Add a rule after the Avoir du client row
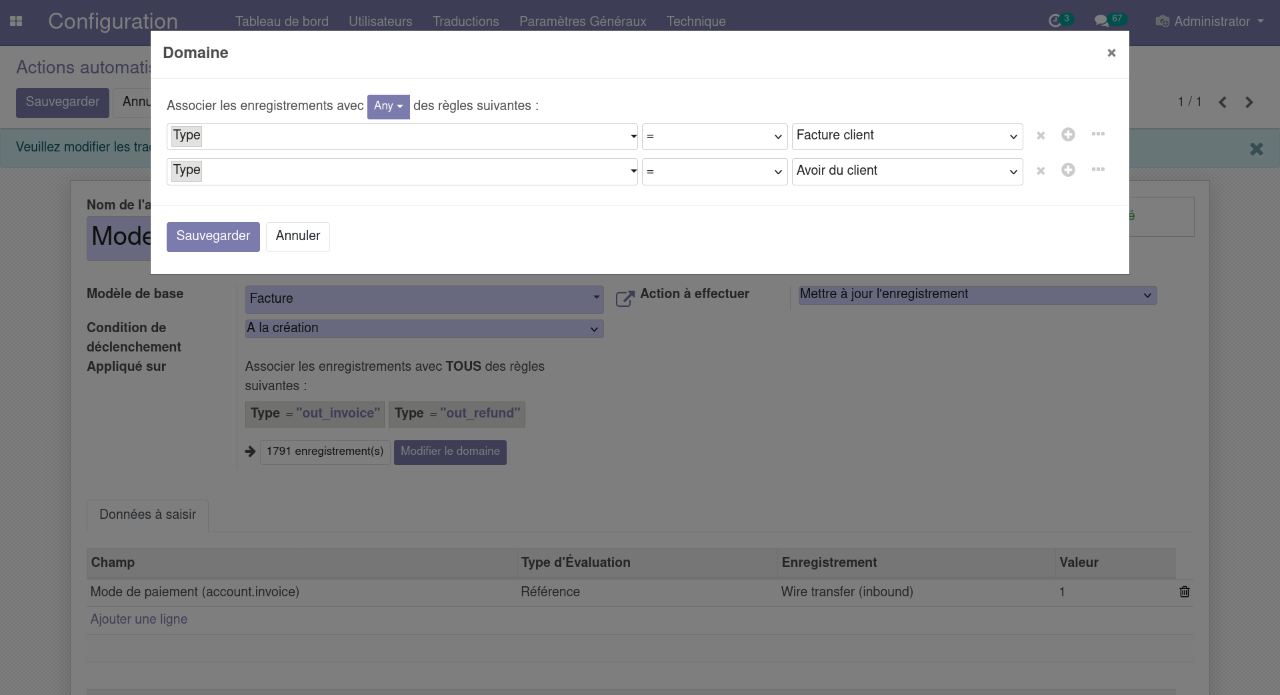The image size is (1280, 695). pyautogui.click(x=1068, y=170)
